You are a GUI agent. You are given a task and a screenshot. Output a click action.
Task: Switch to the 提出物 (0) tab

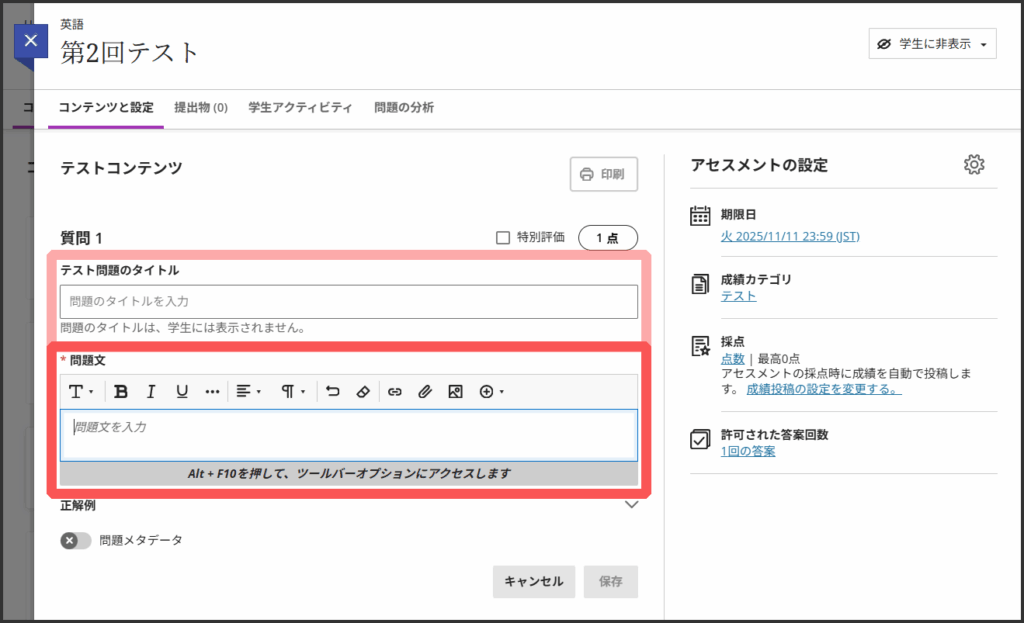(x=201, y=108)
